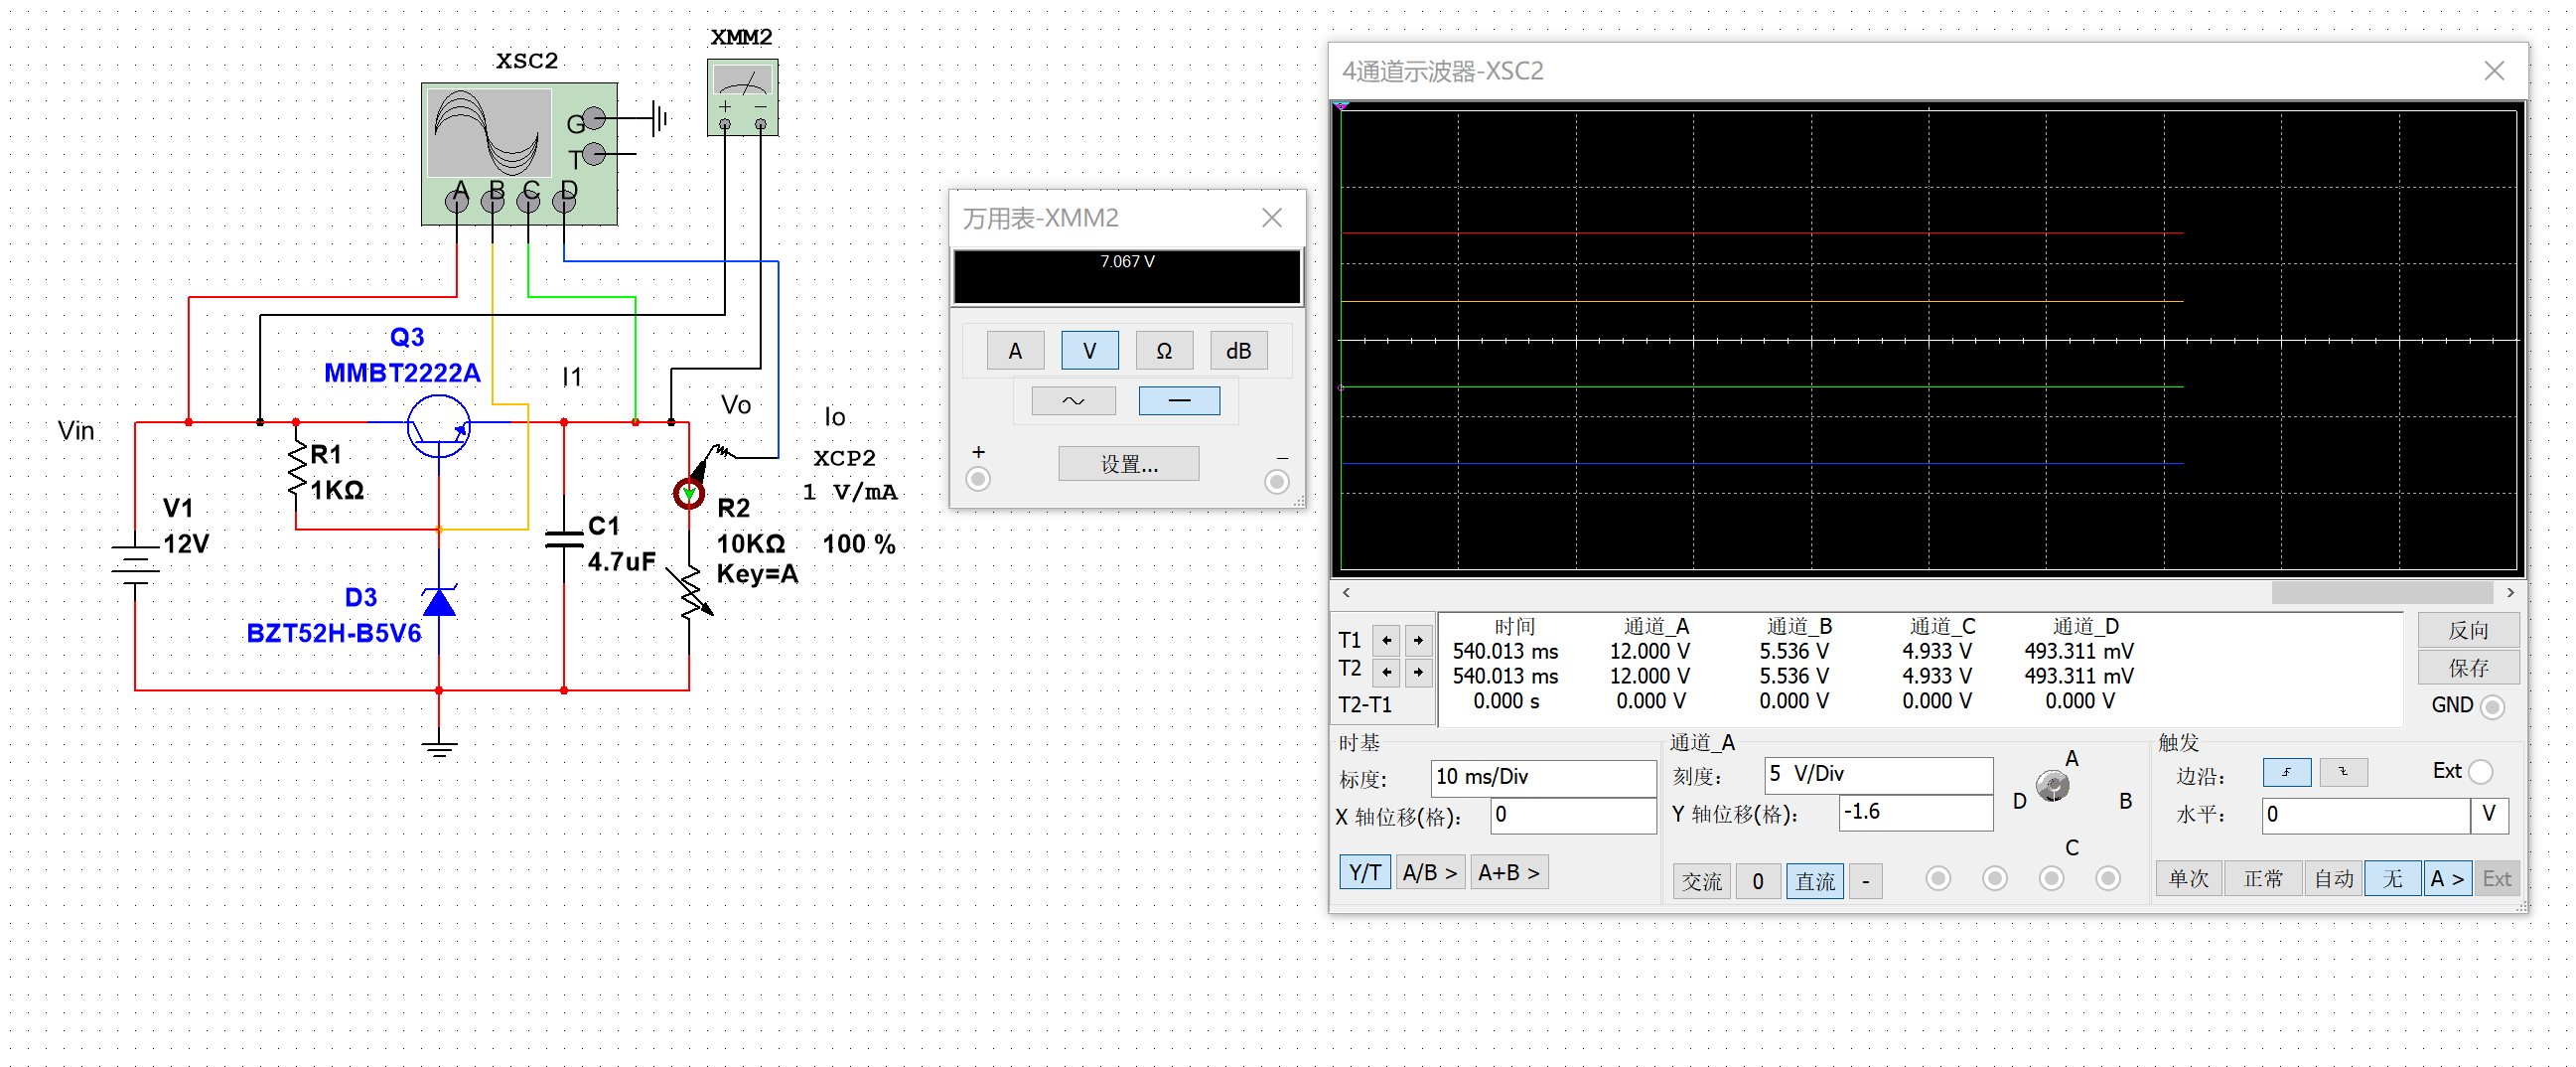Click channel A 刻度 5 V/Div field

point(1878,774)
